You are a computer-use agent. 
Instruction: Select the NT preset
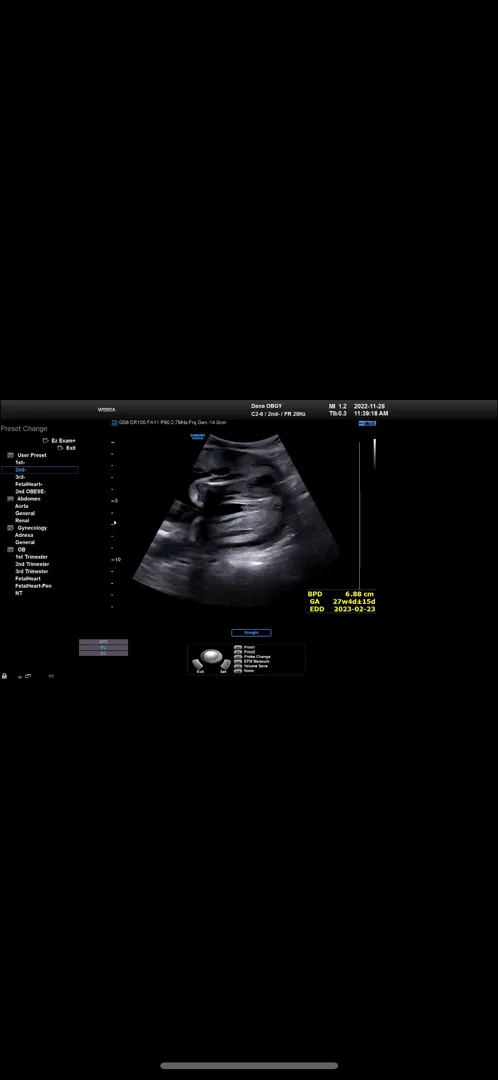(19, 593)
